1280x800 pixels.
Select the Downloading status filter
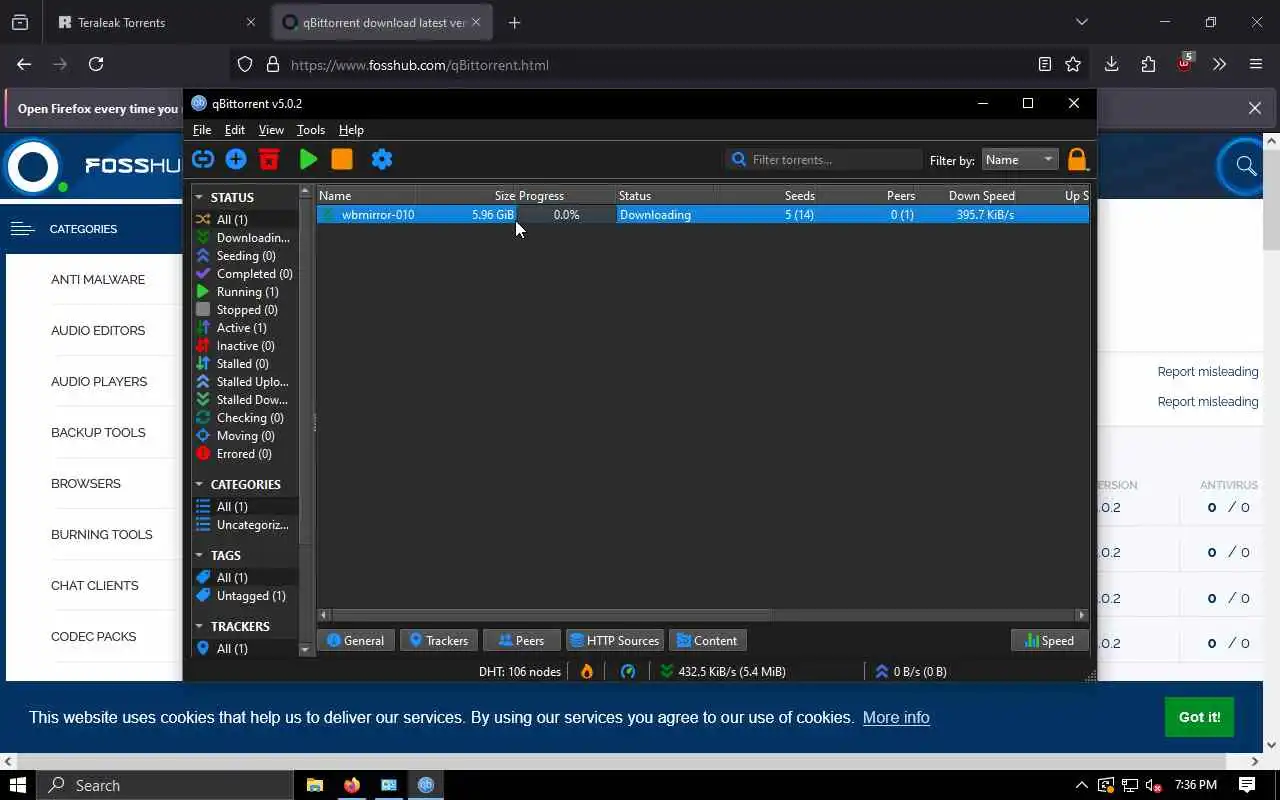click(245, 237)
